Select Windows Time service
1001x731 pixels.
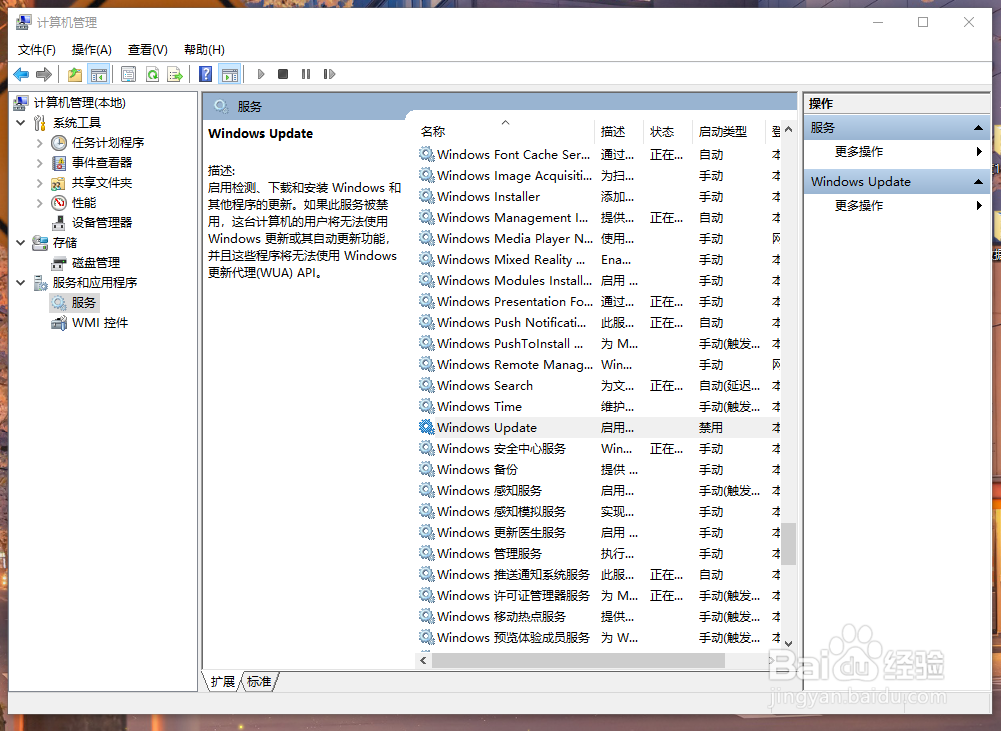click(x=599, y=407)
